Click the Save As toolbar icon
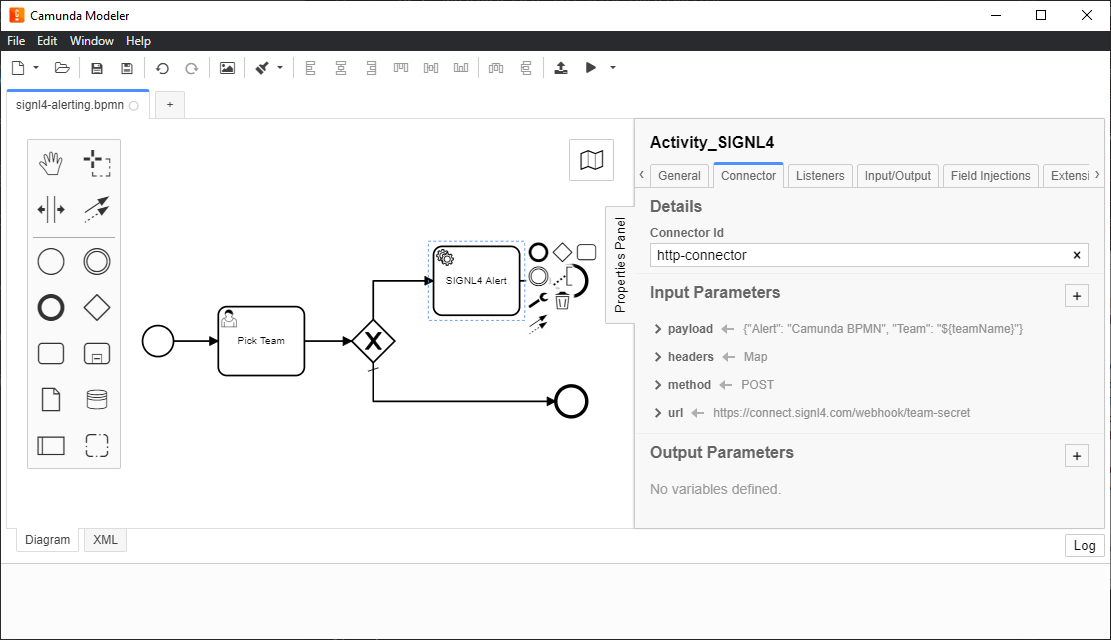The height and width of the screenshot is (640, 1111). (x=127, y=68)
